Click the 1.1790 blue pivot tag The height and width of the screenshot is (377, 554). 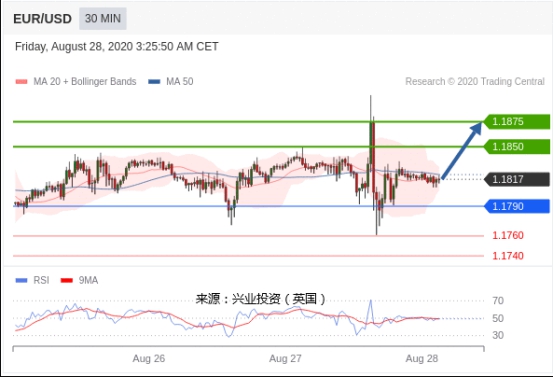[517, 206]
